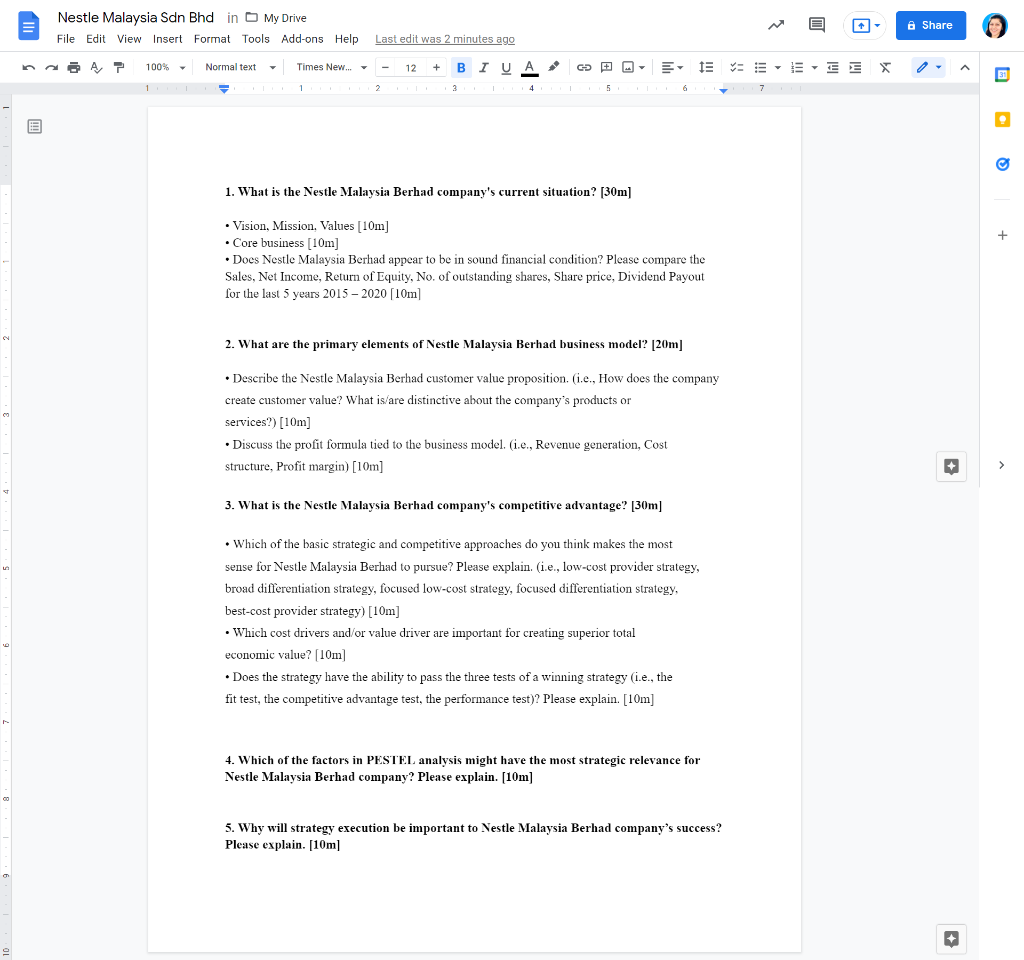
Task: Open the highlight color tool
Action: (x=554, y=67)
